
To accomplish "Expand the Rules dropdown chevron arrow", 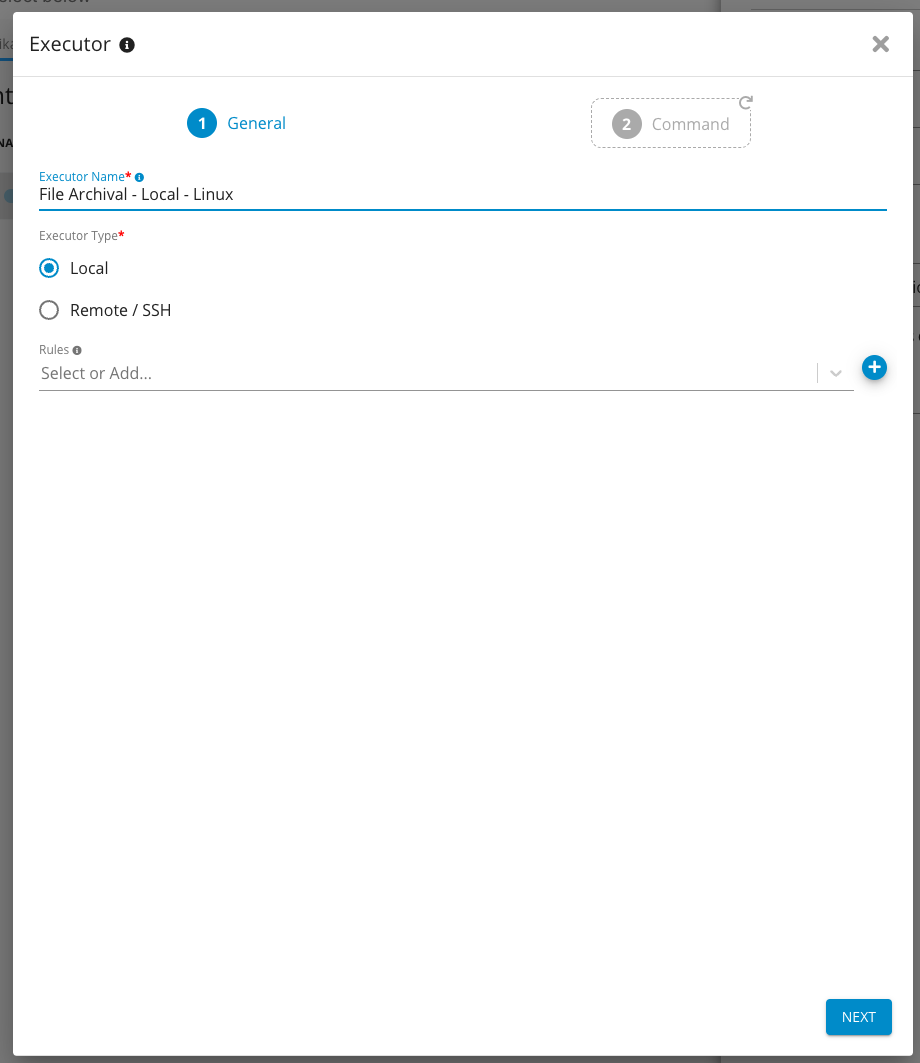I will (836, 373).
